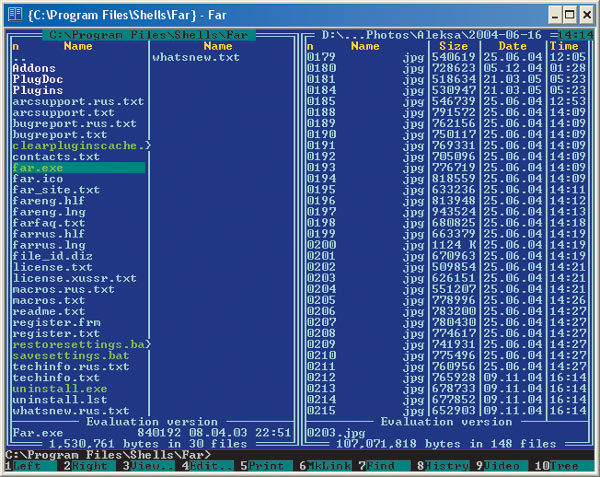Click the command line prompt field
The height and width of the screenshot is (477, 600).
pyautogui.click(x=300, y=454)
